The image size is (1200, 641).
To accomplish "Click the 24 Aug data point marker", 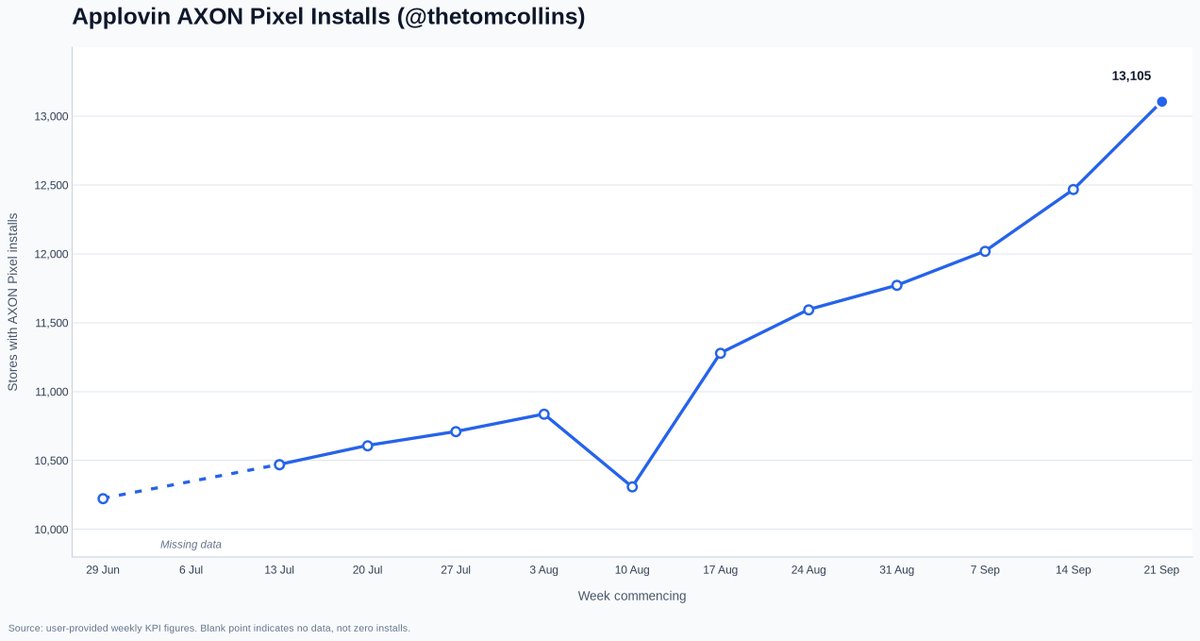I will 808,309.
